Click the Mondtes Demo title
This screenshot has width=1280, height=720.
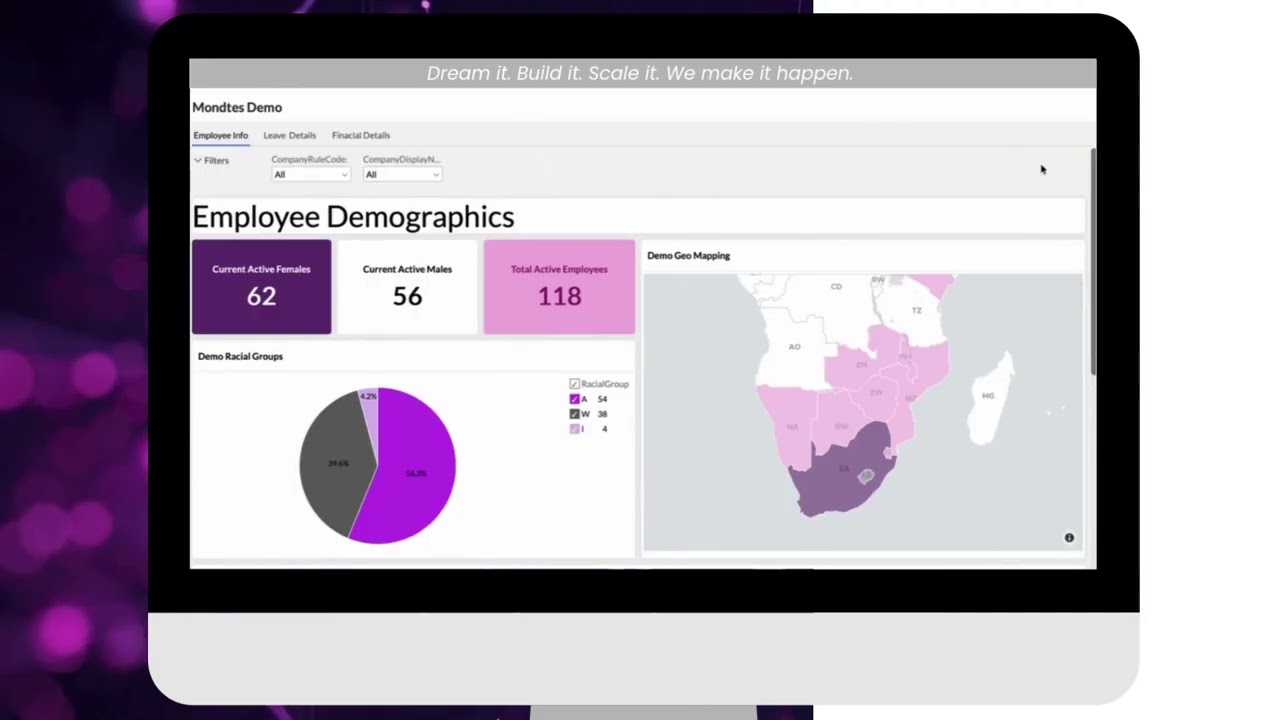[237, 107]
